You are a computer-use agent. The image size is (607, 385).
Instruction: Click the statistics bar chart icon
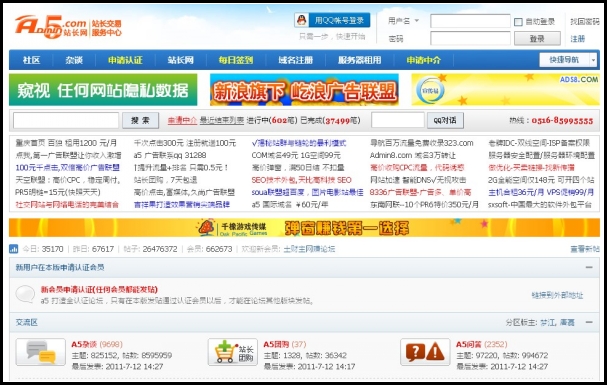(14, 249)
